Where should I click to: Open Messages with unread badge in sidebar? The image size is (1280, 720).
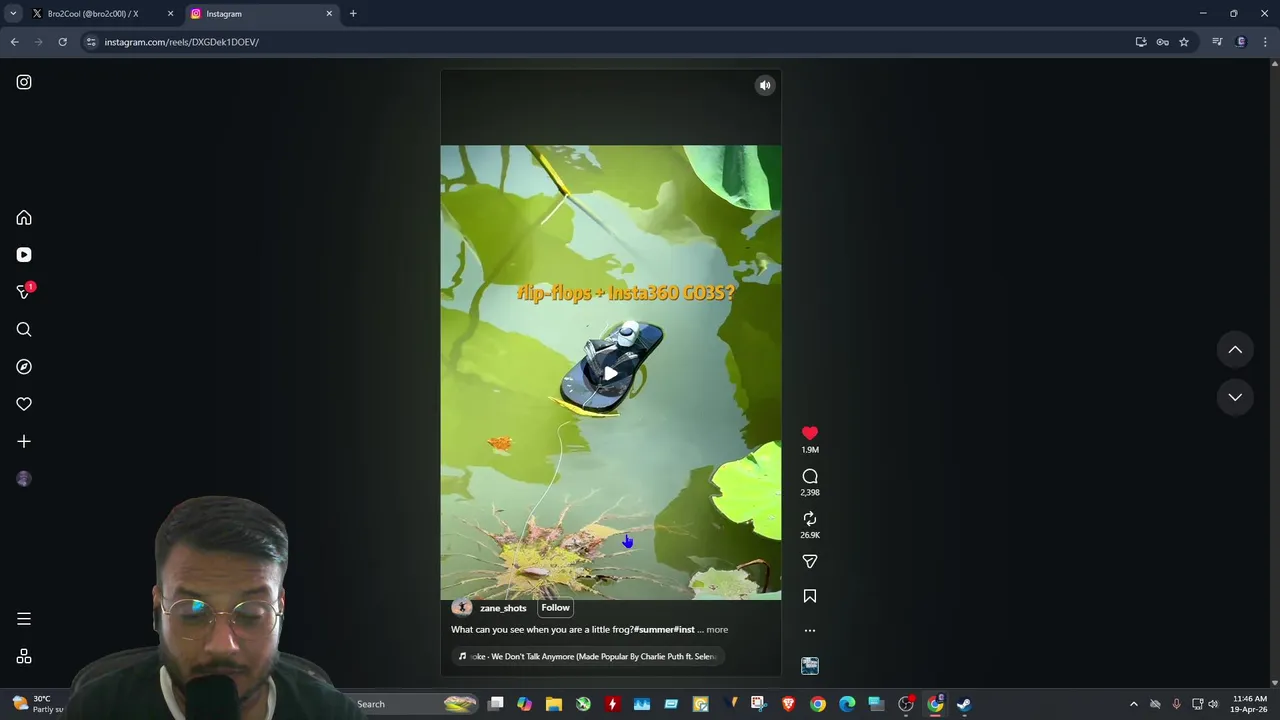point(24,292)
